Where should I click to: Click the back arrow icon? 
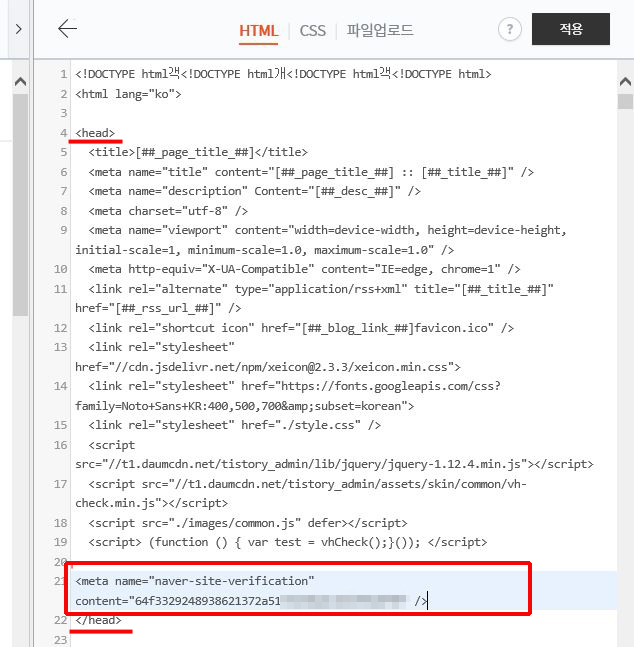tap(67, 29)
